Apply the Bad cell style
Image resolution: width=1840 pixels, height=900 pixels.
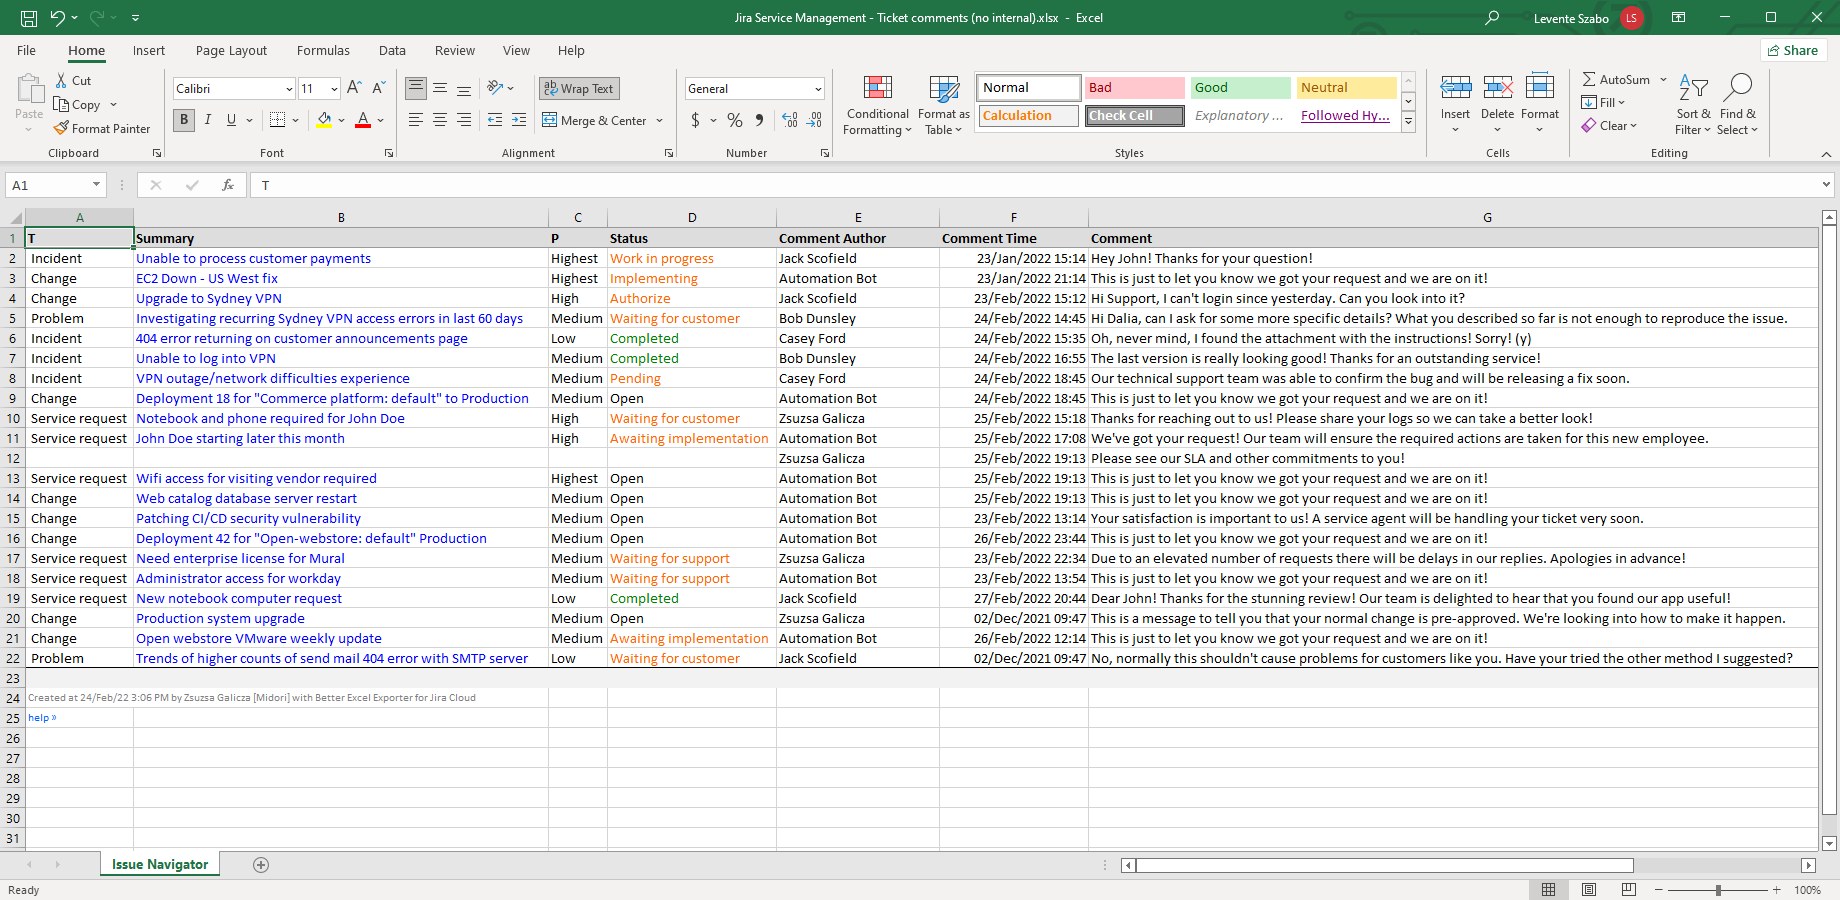[1135, 88]
